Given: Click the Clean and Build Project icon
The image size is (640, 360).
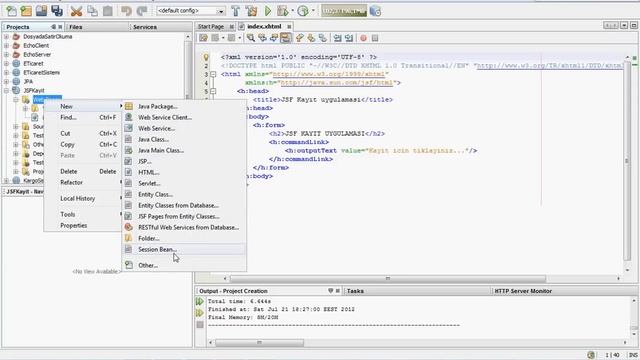Looking at the screenshot, I should pyautogui.click(x=252, y=11).
